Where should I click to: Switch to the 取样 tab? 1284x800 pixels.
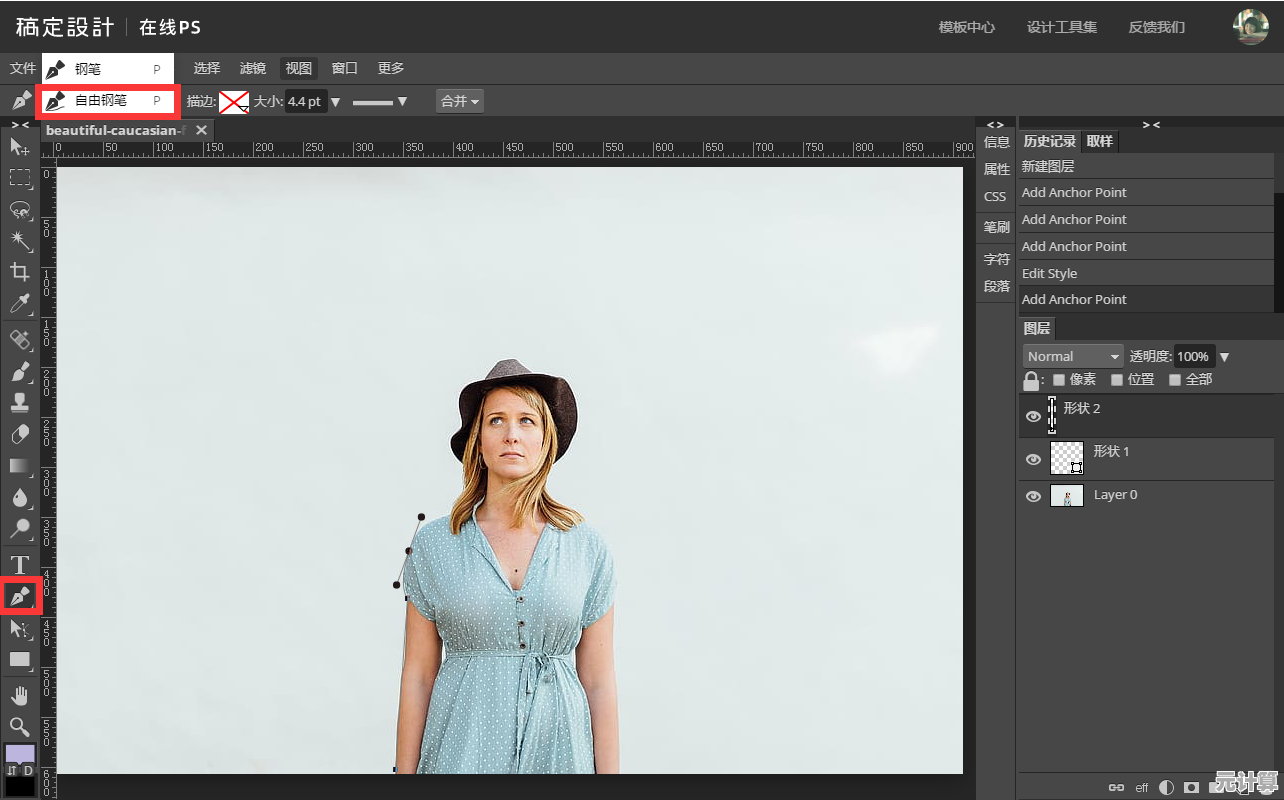tap(1100, 141)
